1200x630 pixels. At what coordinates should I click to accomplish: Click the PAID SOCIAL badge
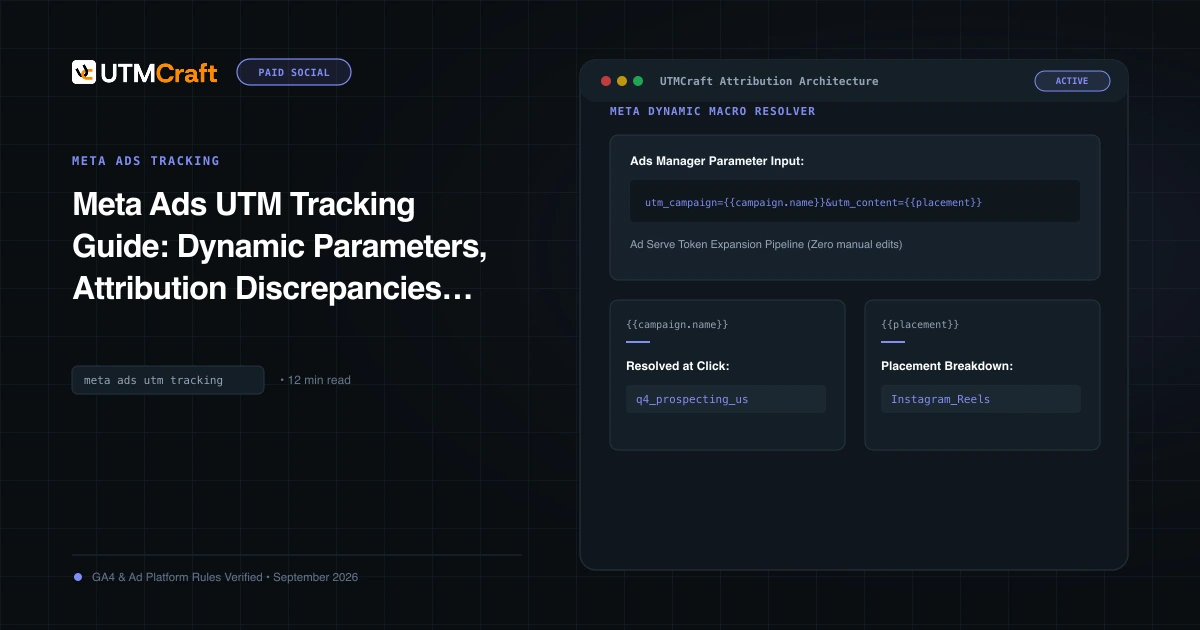click(294, 72)
